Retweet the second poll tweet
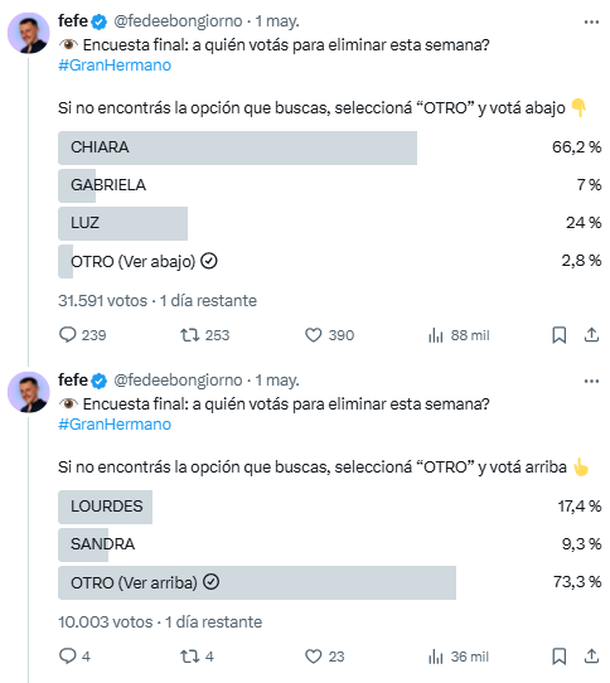The width and height of the screenshot is (610, 683). (187, 656)
